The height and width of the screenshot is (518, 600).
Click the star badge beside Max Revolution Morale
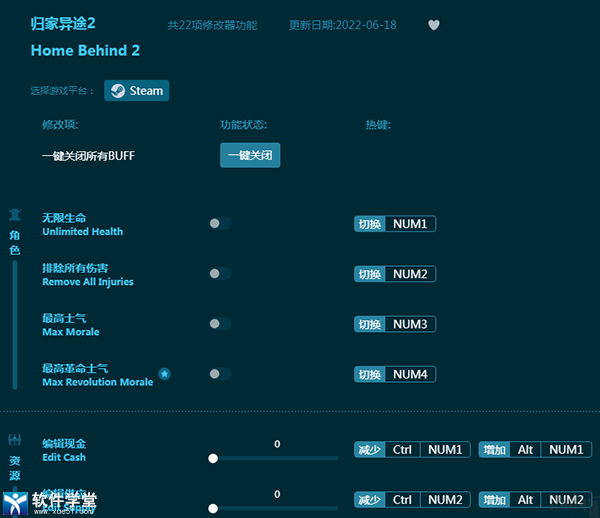coord(165,374)
